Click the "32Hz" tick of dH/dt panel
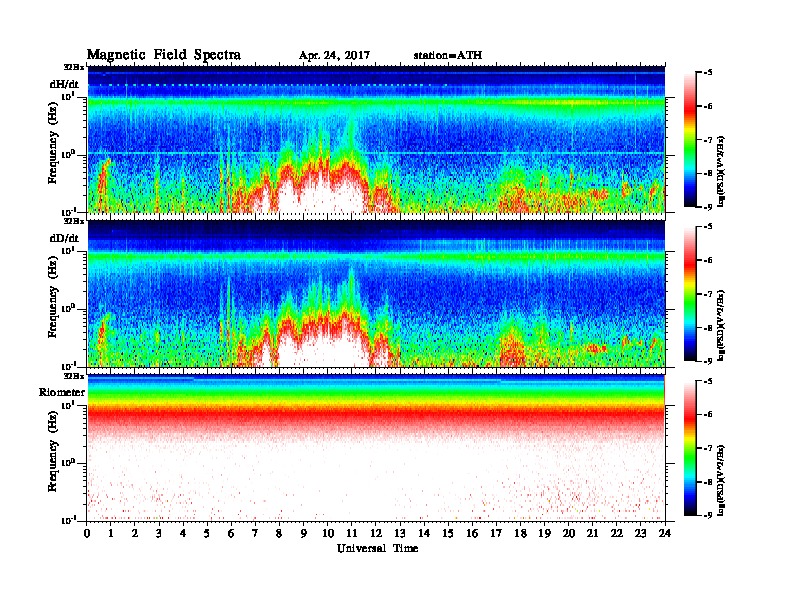 (x=74, y=67)
